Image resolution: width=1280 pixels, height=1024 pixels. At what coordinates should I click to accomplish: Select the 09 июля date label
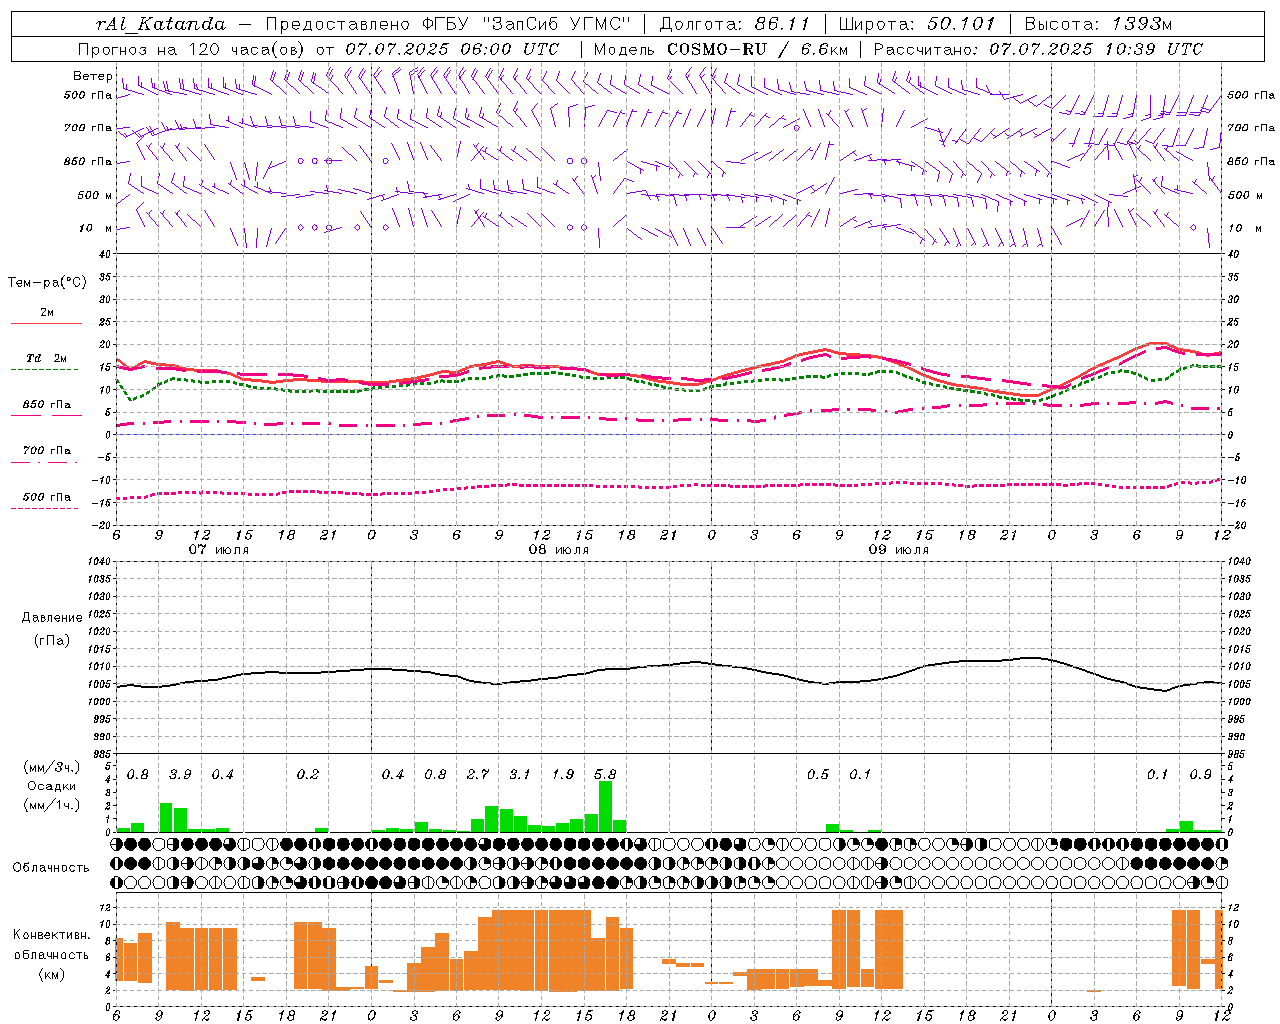(x=899, y=550)
